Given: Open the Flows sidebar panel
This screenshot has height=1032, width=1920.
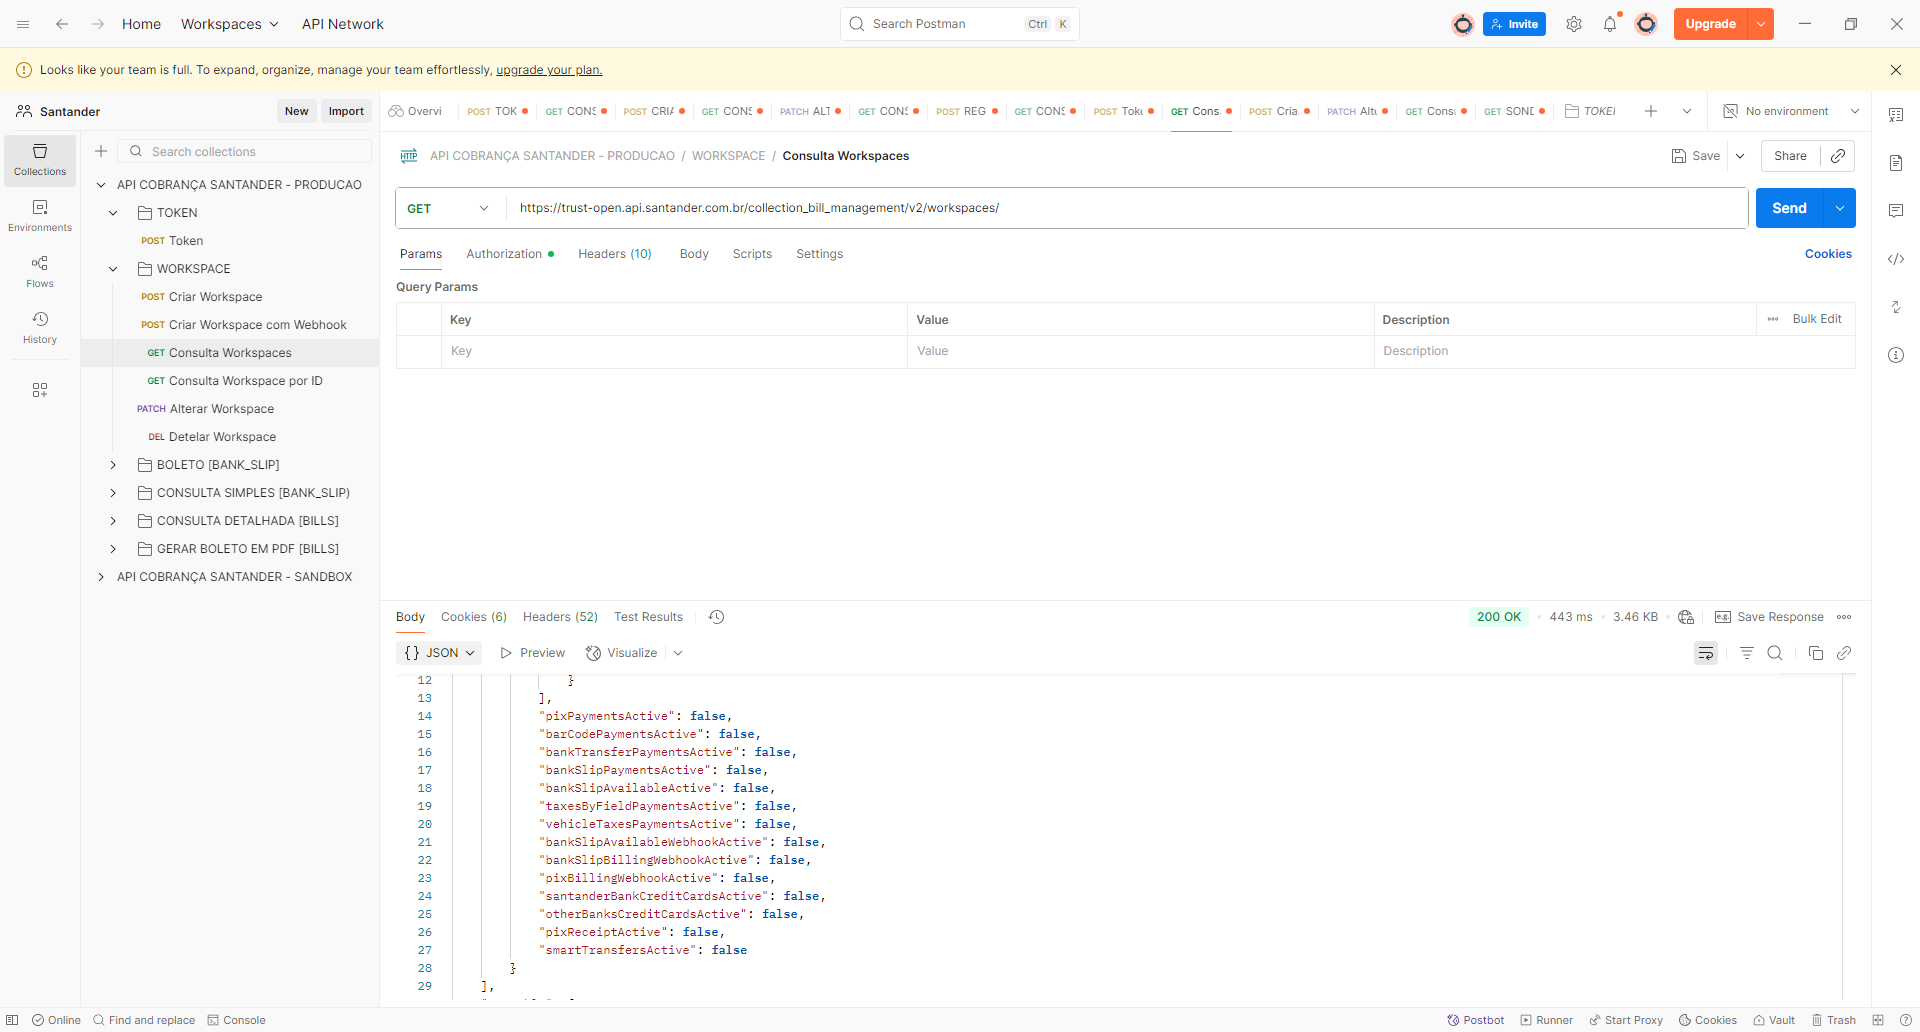Looking at the screenshot, I should [x=40, y=272].
